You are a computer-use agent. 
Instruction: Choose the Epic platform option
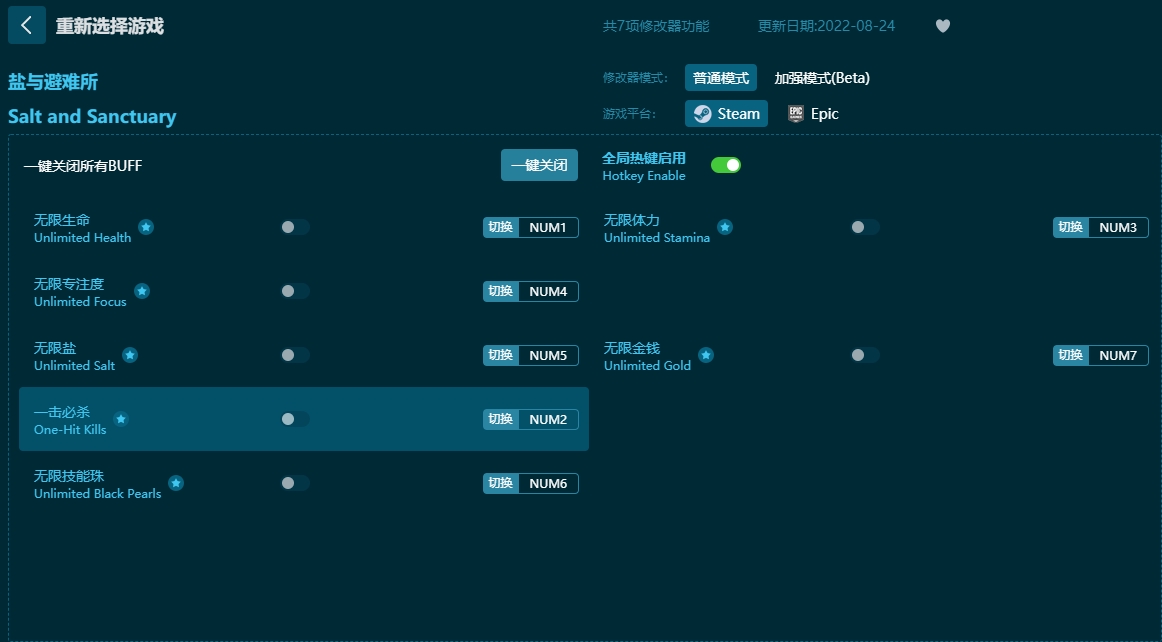813,114
